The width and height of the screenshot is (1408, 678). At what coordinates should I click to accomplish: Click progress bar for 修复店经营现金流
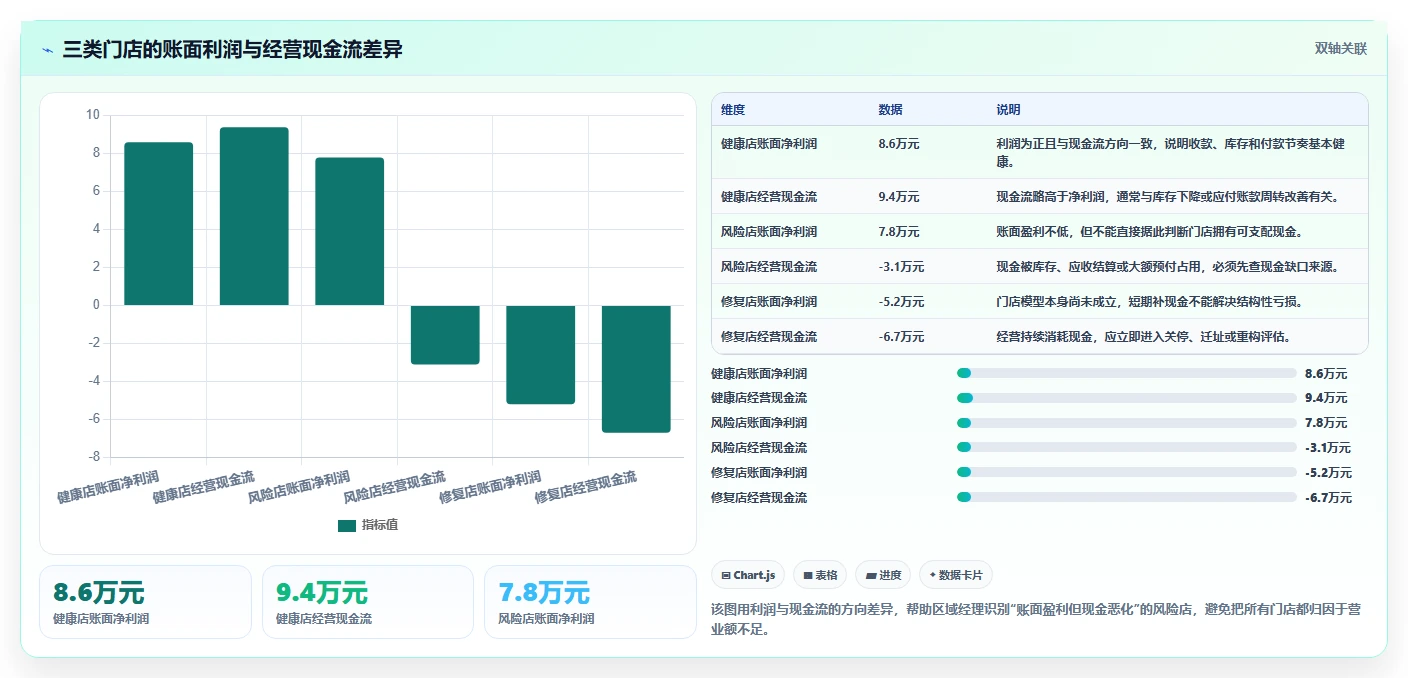point(1127,497)
